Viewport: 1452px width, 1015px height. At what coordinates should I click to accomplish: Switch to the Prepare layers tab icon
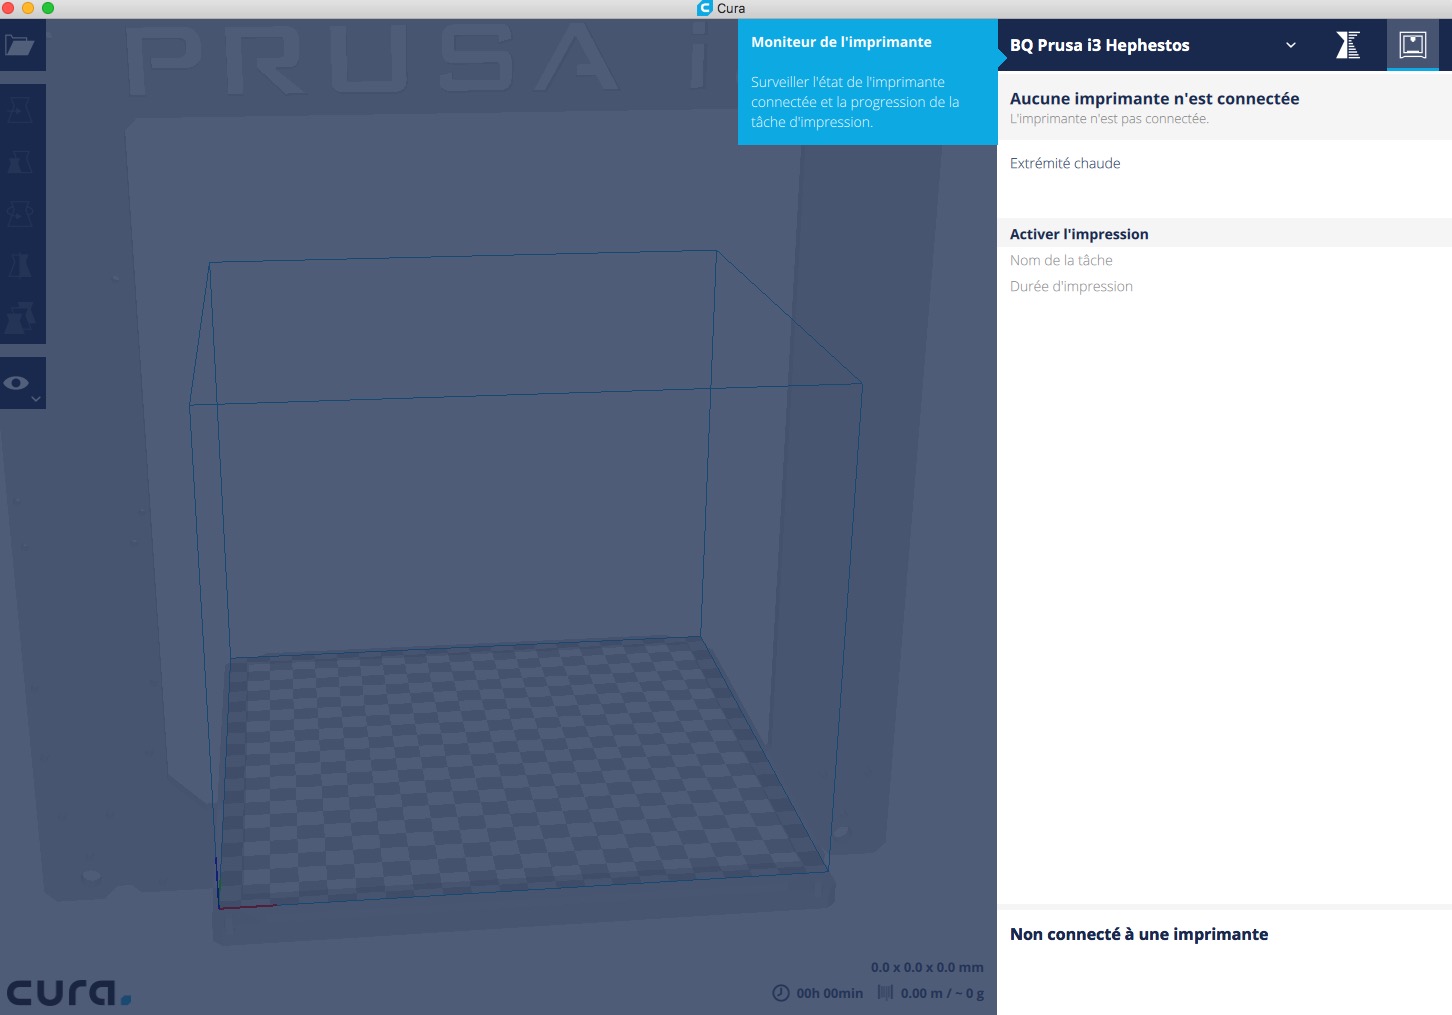1348,45
